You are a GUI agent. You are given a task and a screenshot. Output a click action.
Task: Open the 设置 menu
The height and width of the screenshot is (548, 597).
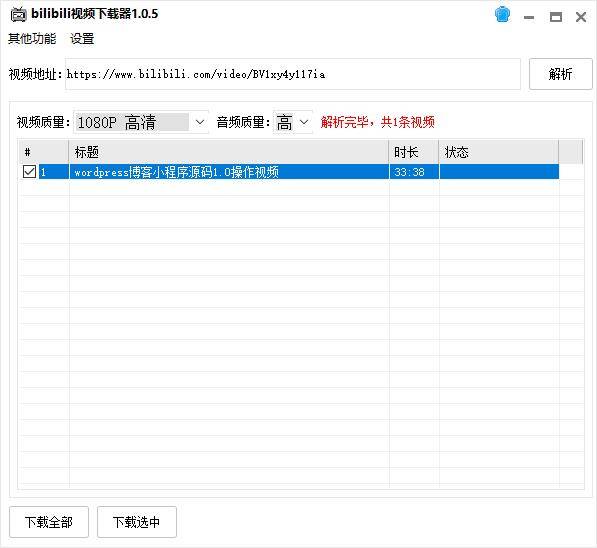(x=82, y=38)
